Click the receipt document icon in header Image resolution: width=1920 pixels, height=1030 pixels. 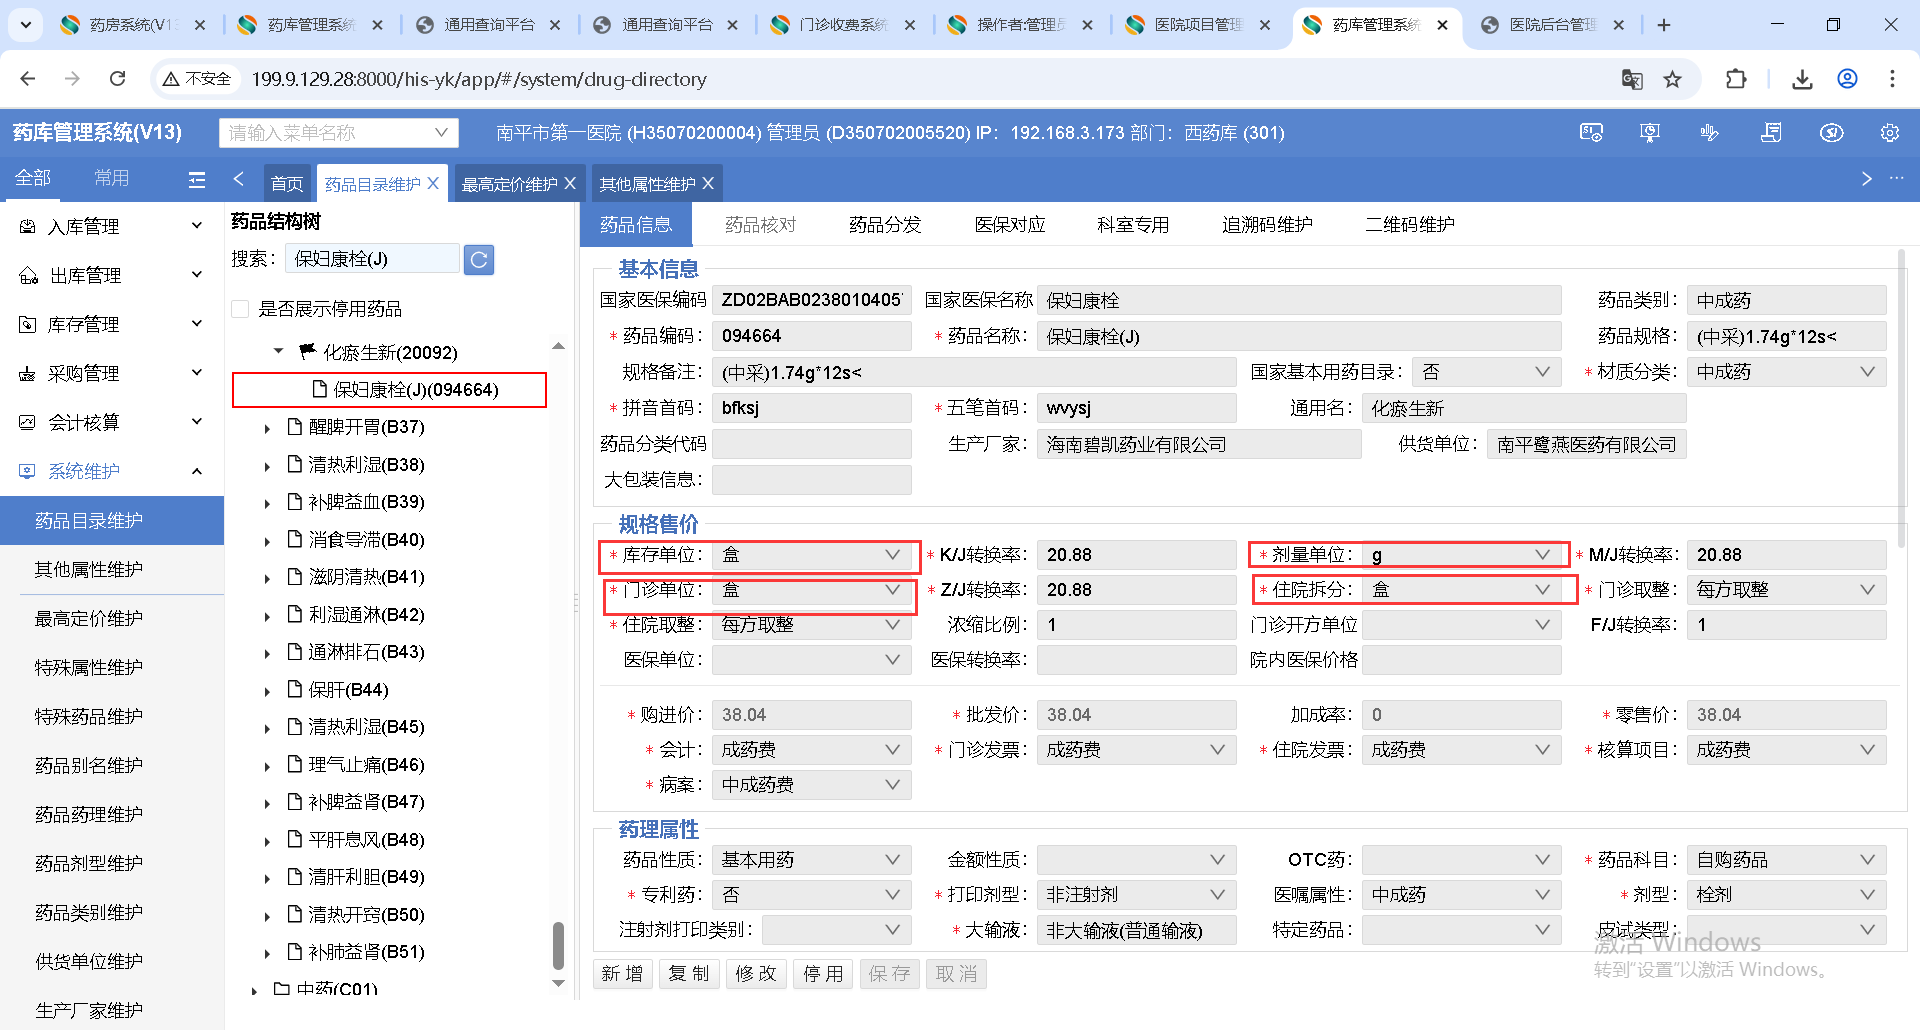tap(1771, 133)
